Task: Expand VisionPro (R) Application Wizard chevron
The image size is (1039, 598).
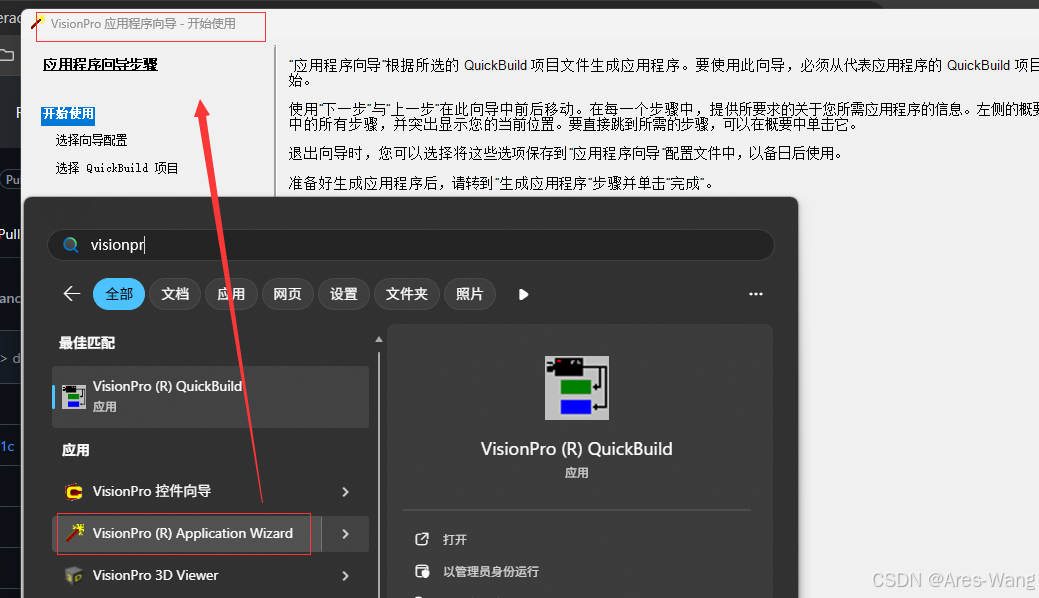Action: [345, 534]
